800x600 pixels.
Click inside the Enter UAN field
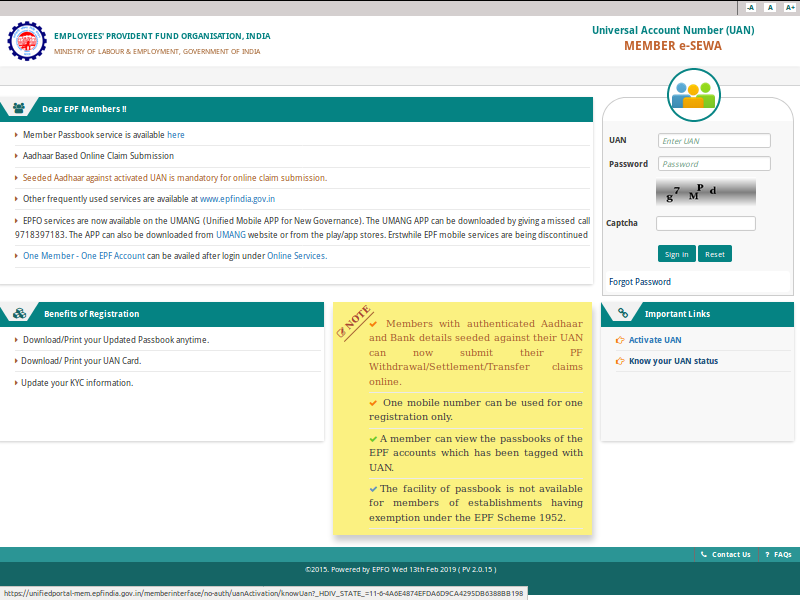(713, 140)
